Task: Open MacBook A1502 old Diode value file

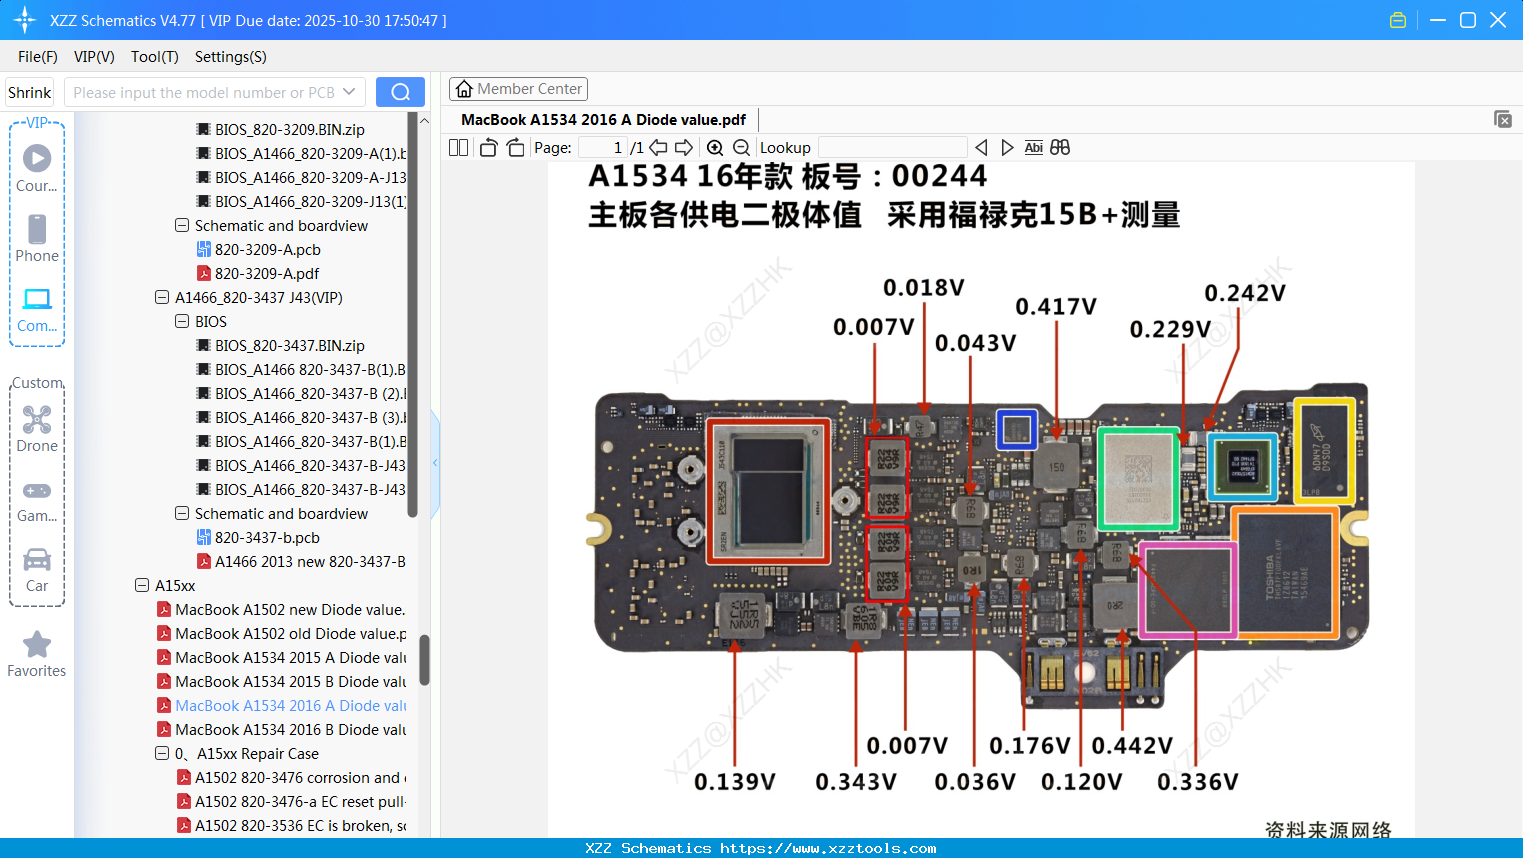Action: 290,633
